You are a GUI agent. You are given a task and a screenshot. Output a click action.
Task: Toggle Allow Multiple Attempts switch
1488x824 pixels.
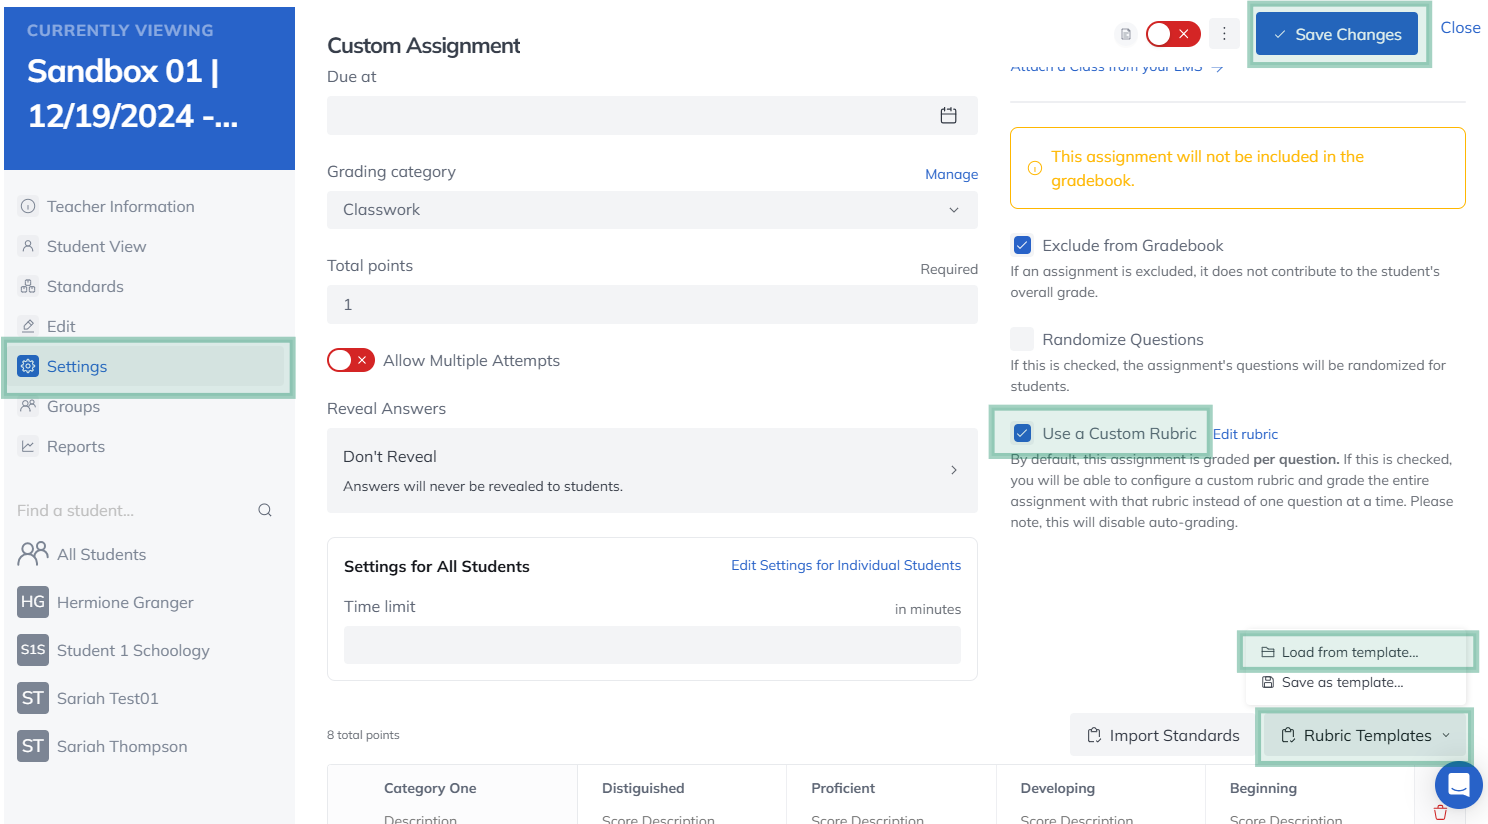point(351,360)
